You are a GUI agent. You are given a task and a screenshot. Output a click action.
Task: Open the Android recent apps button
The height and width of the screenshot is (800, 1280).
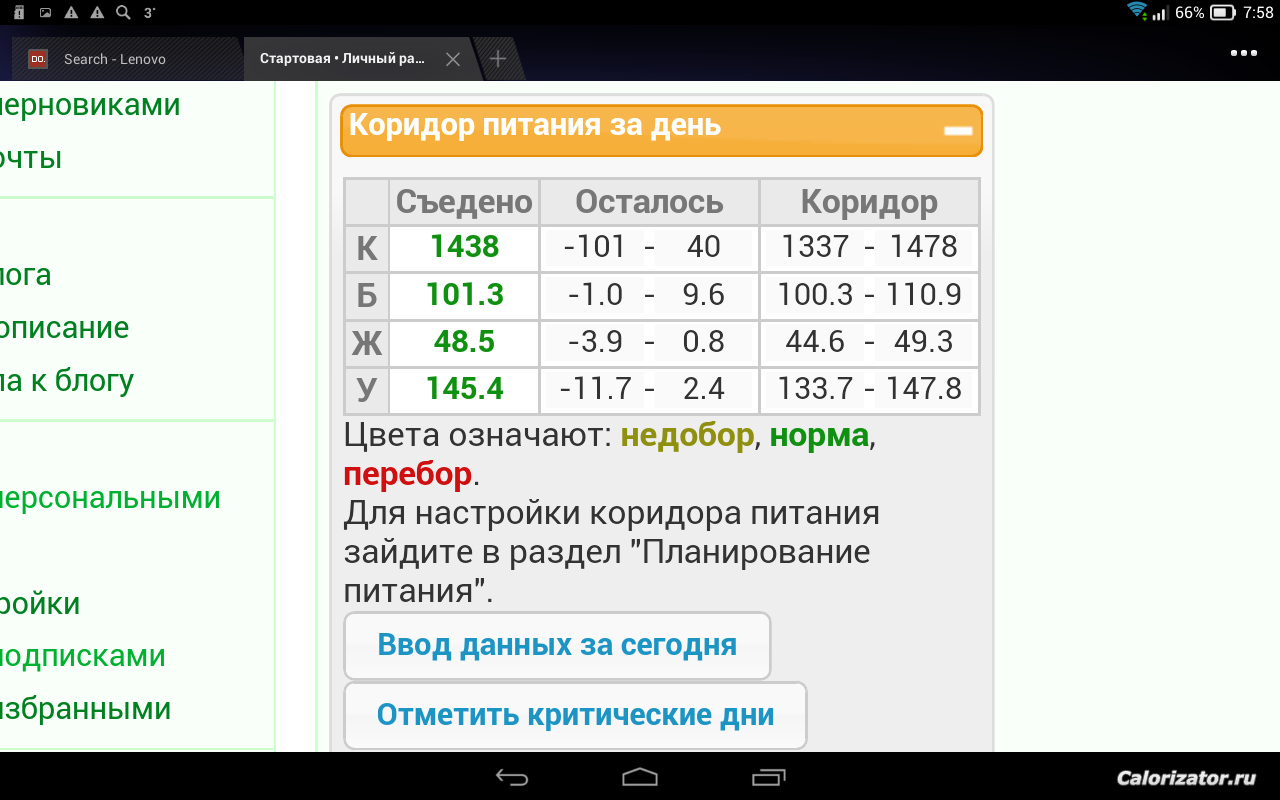pos(769,777)
